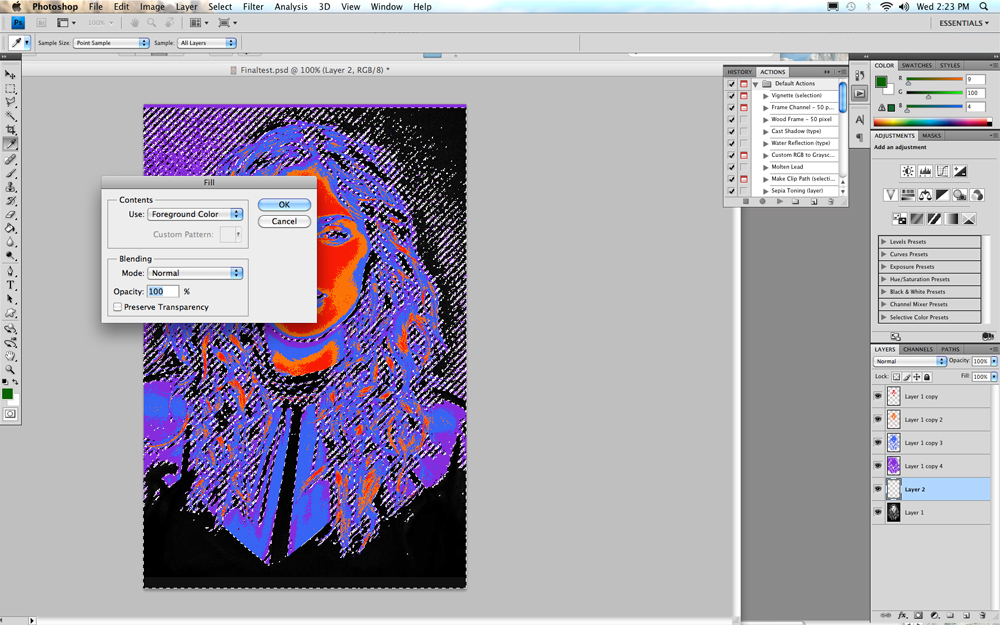Toggle visibility of bottom Layer 1

(x=878, y=511)
